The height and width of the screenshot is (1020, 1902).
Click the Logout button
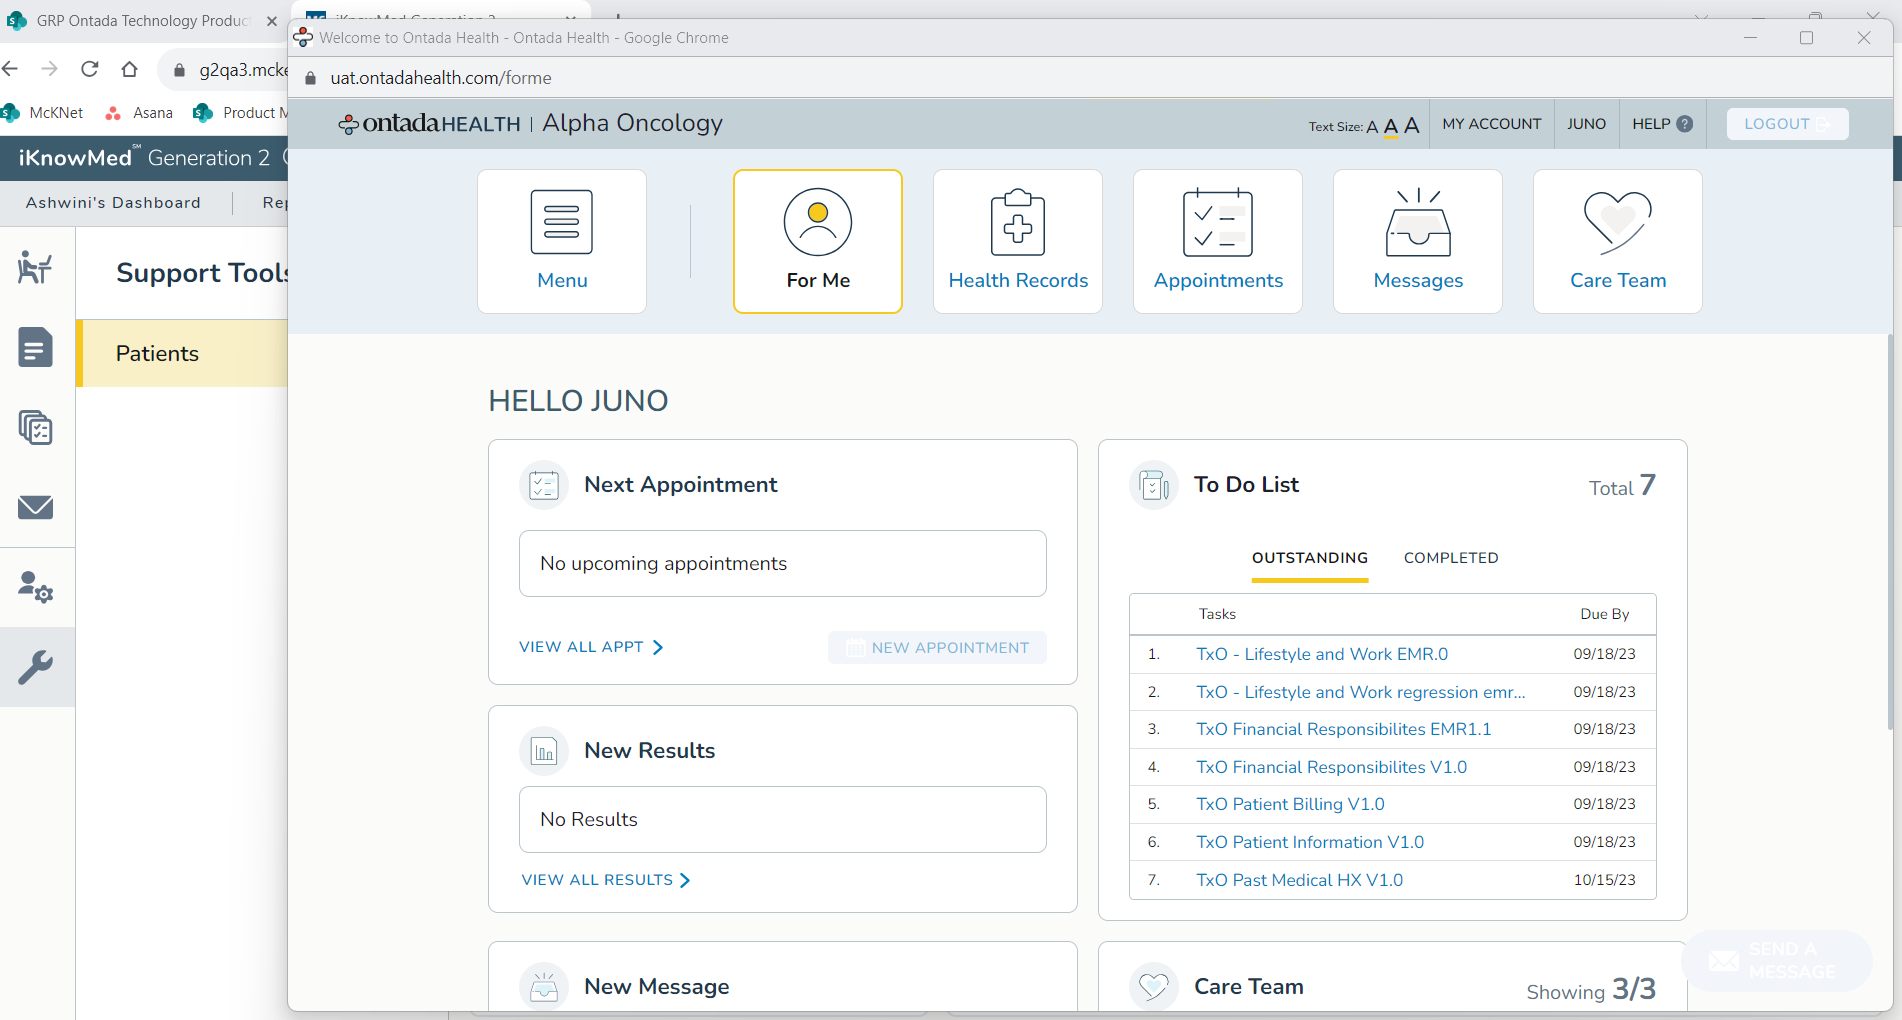(1786, 124)
